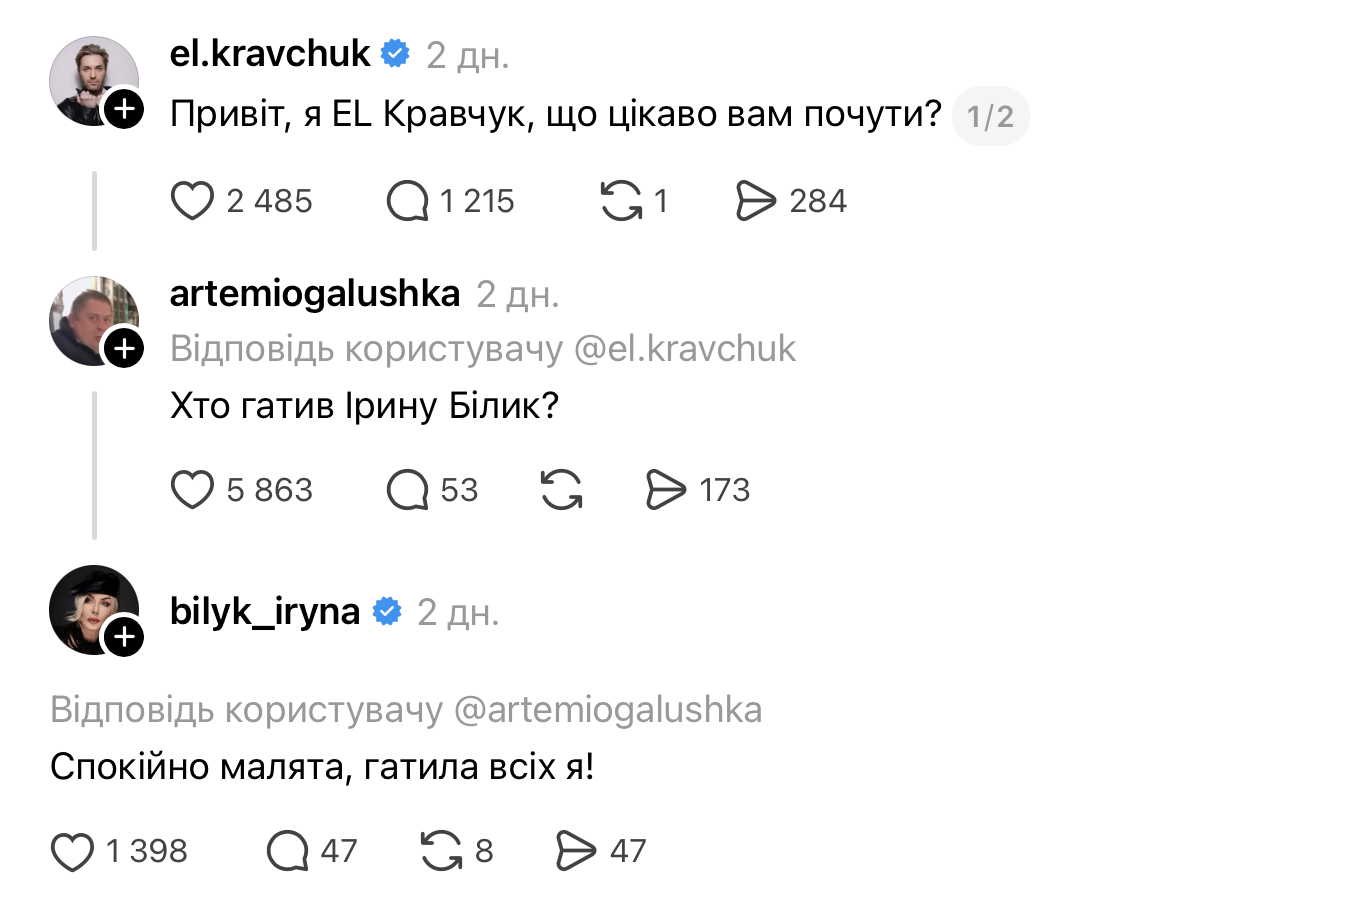This screenshot has height=900, width=1366.
Task: Follow bilyk_iryna using the plus badge
Action: click(124, 637)
